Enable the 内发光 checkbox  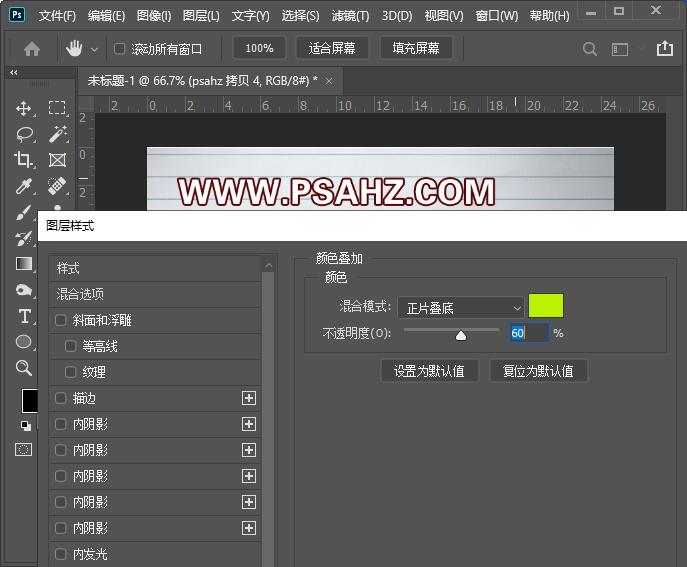[x=60, y=554]
